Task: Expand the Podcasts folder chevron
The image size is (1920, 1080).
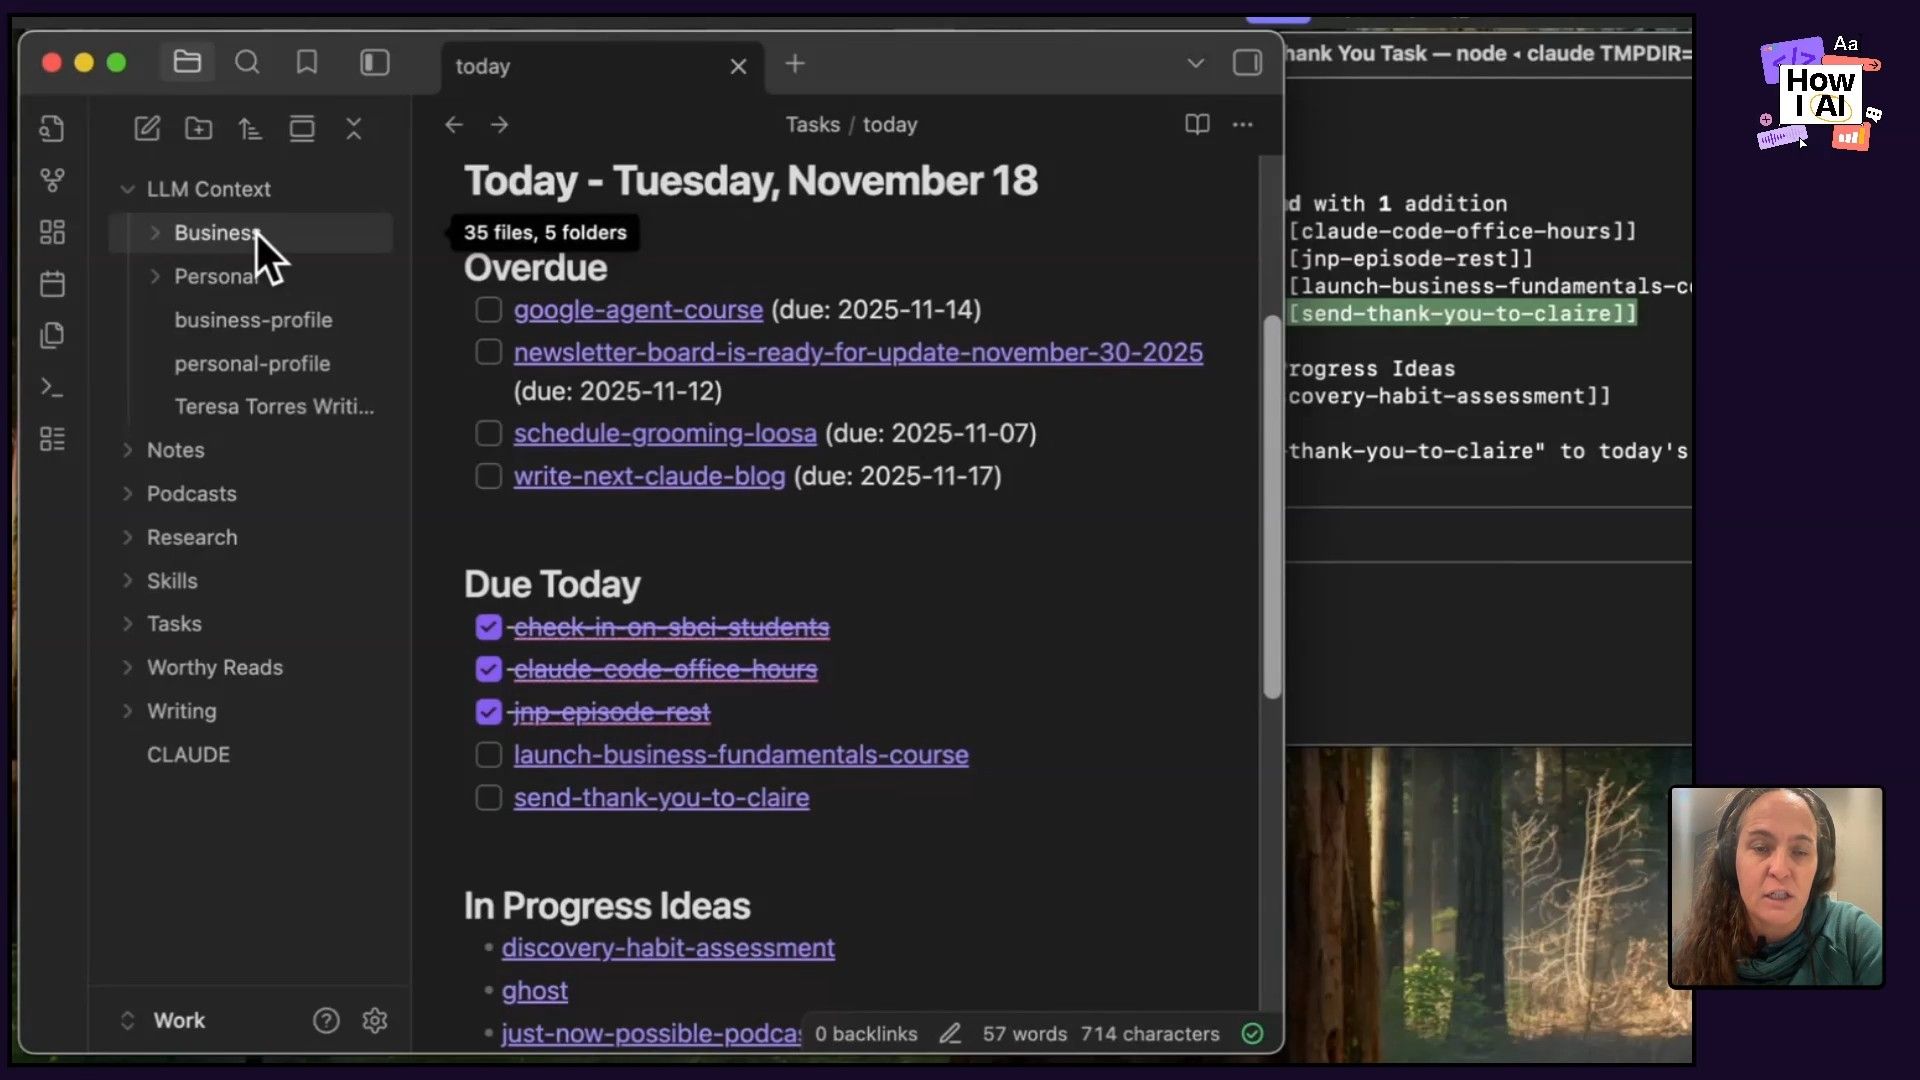Action: pyautogui.click(x=127, y=494)
